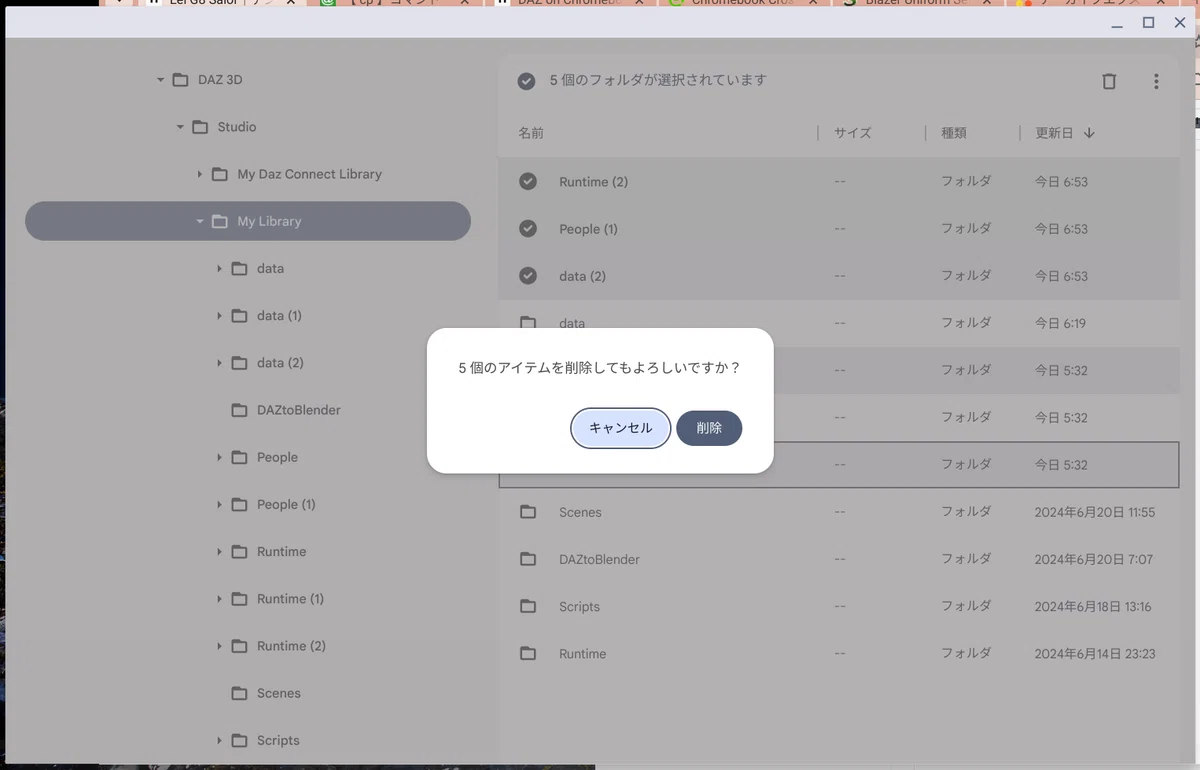1200x770 pixels.
Task: Expand the Runtime (2) arrow in the tree
Action: pyautogui.click(x=219, y=646)
